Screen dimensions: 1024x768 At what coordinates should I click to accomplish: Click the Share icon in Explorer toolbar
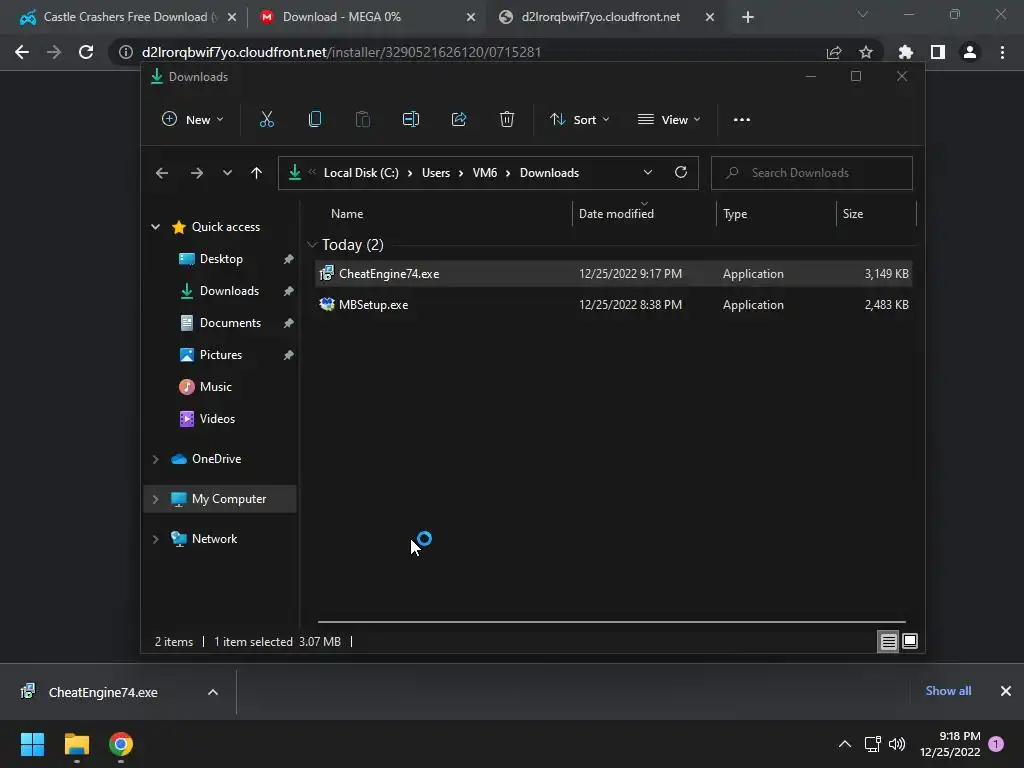tap(459, 119)
